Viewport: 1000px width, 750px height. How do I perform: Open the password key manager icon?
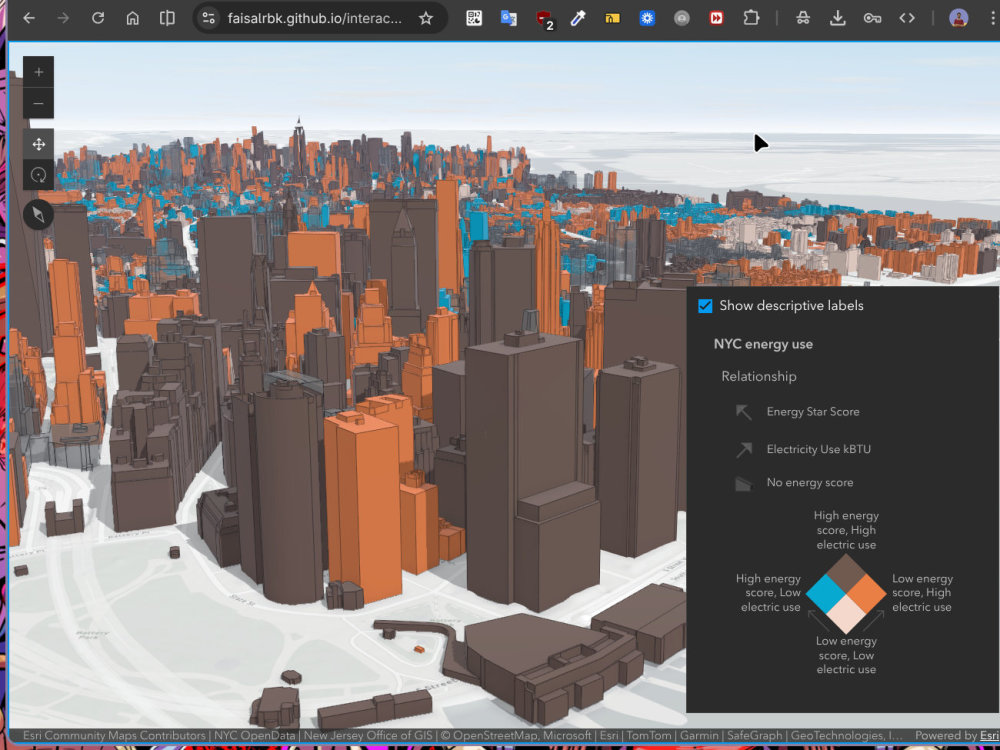pyautogui.click(x=872, y=18)
